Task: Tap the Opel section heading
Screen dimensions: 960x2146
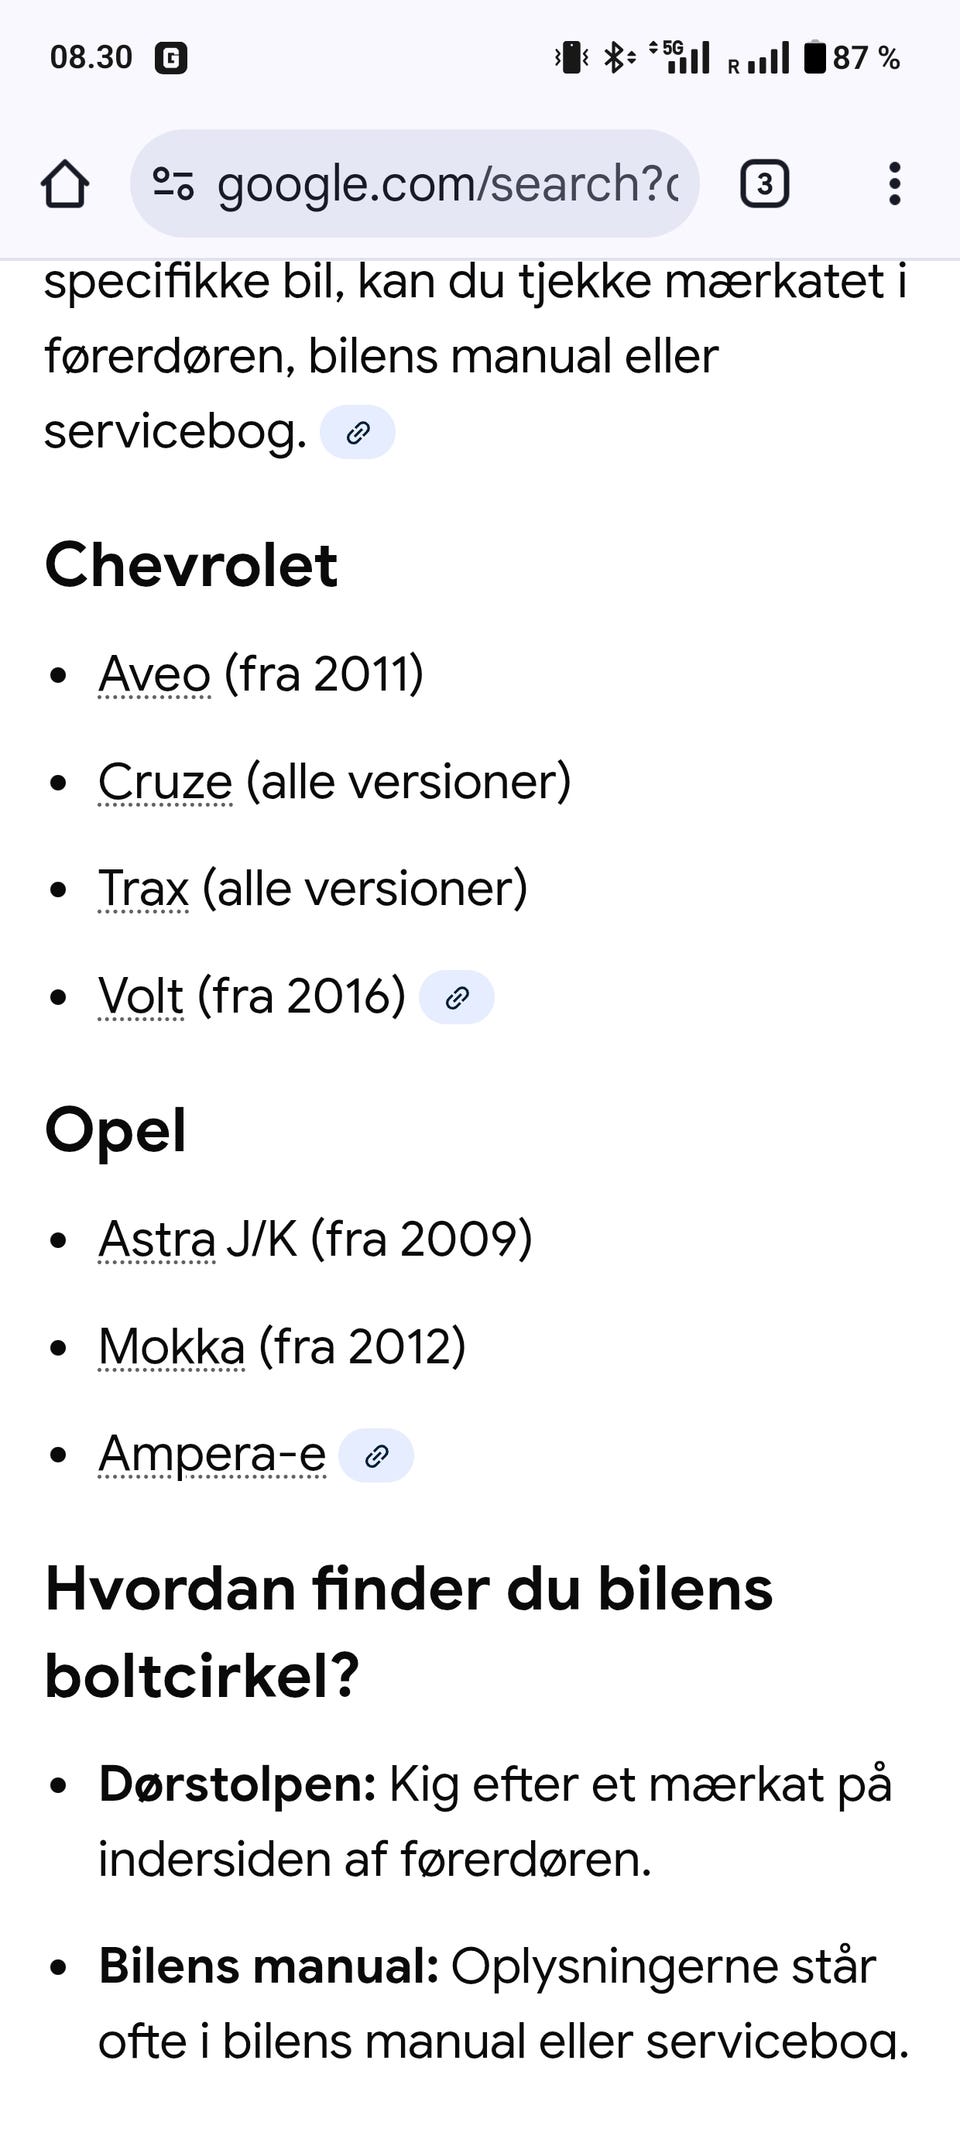Action: (116, 1131)
